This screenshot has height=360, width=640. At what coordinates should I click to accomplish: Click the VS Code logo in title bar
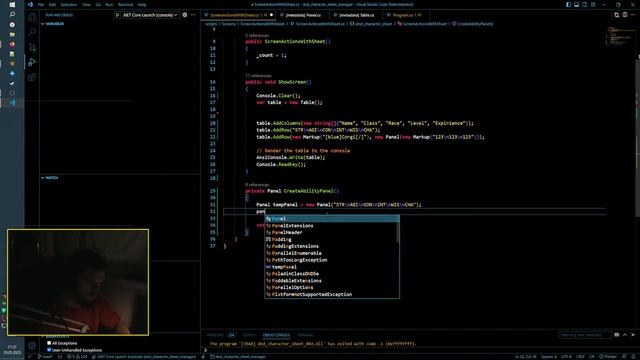click(x=30, y=4)
